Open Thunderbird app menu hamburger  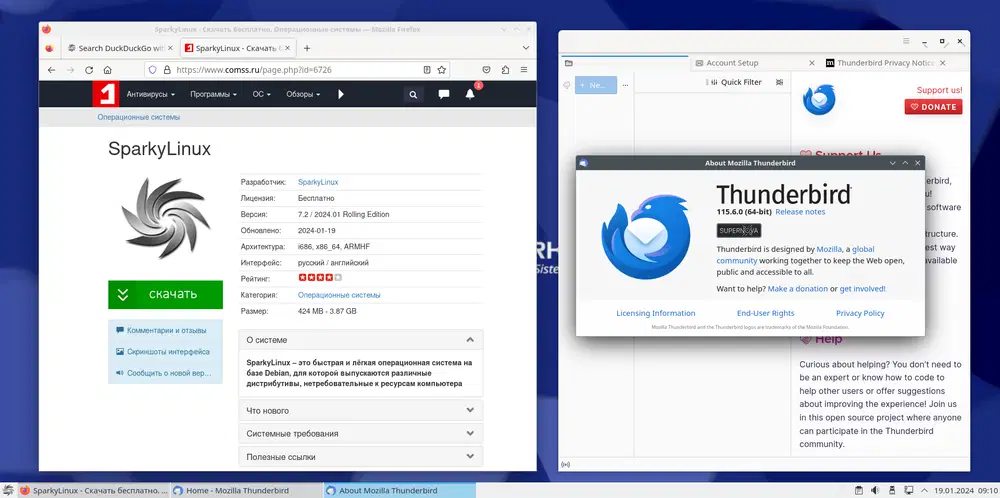906,41
